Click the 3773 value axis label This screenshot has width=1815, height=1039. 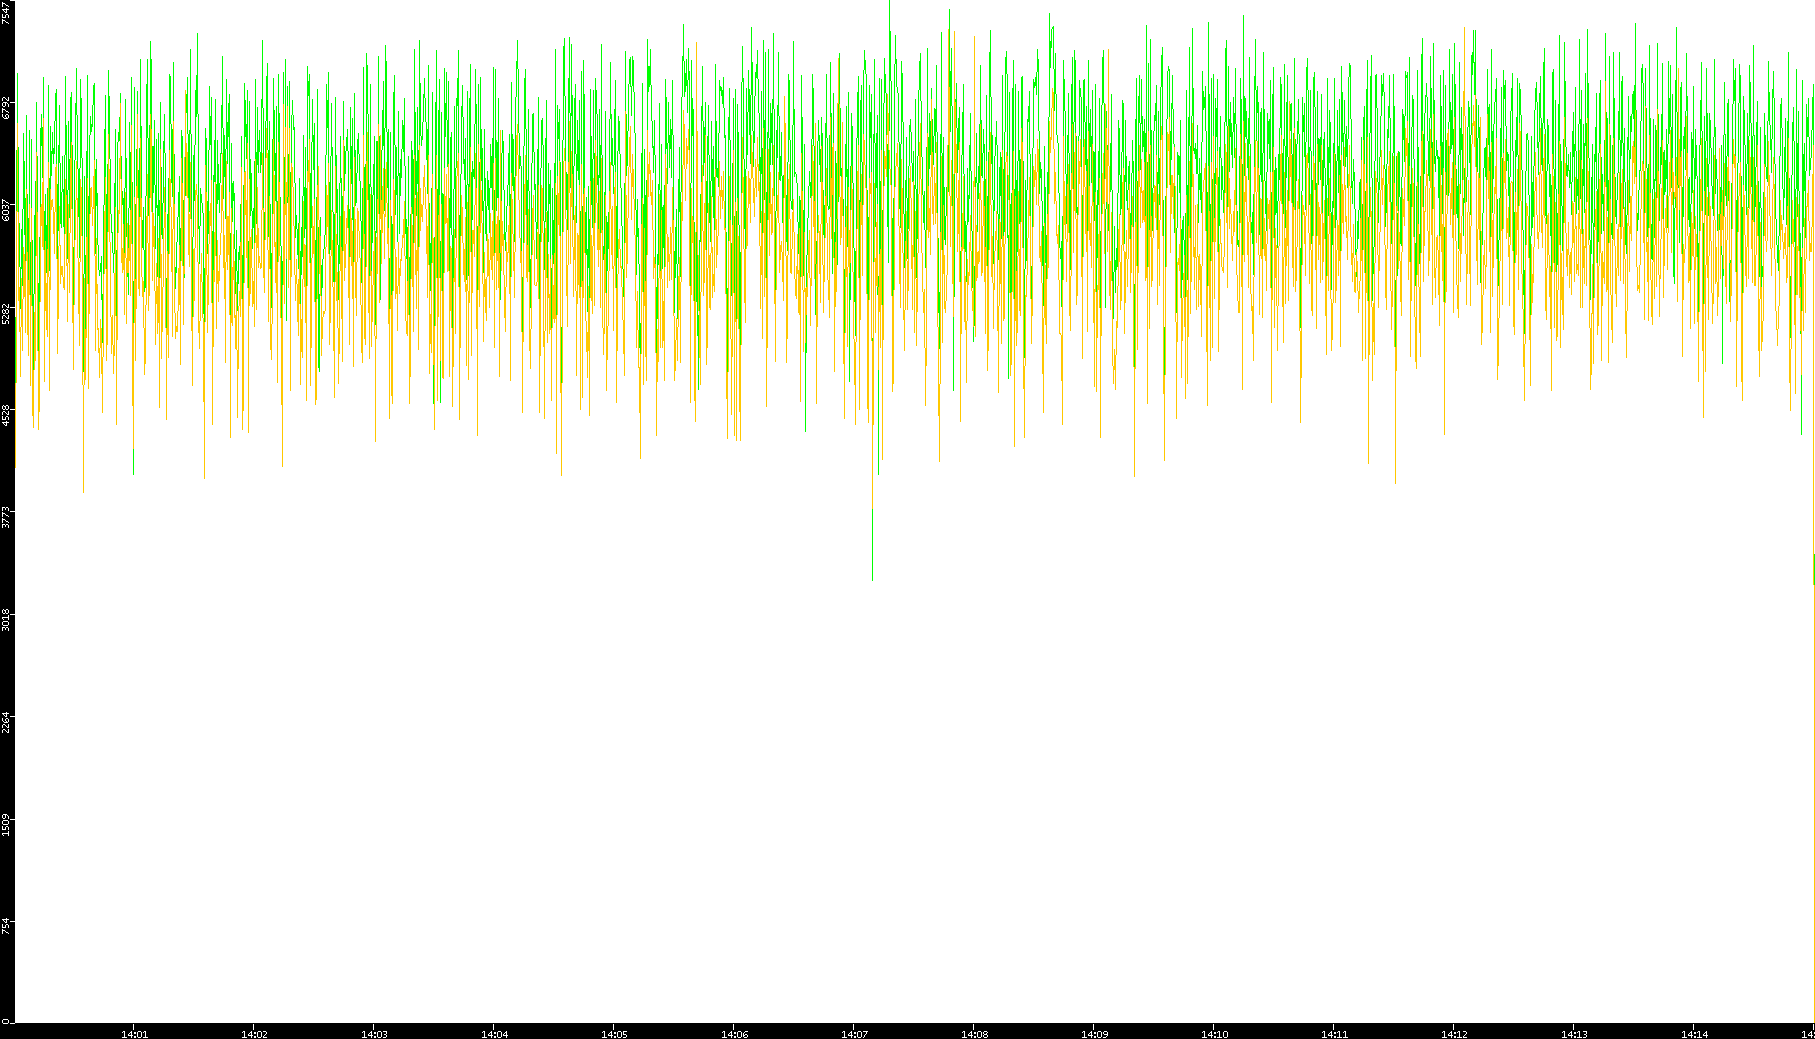(x=7, y=518)
